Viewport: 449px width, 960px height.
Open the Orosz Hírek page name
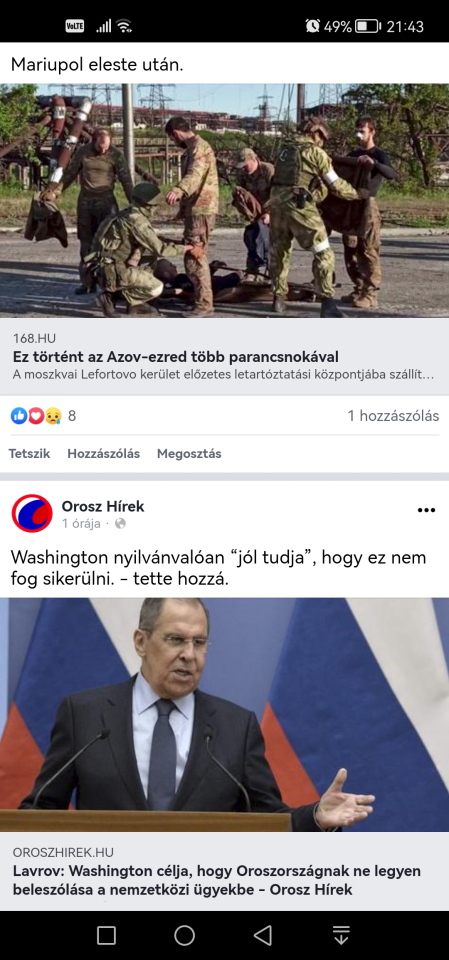pyautogui.click(x=103, y=506)
